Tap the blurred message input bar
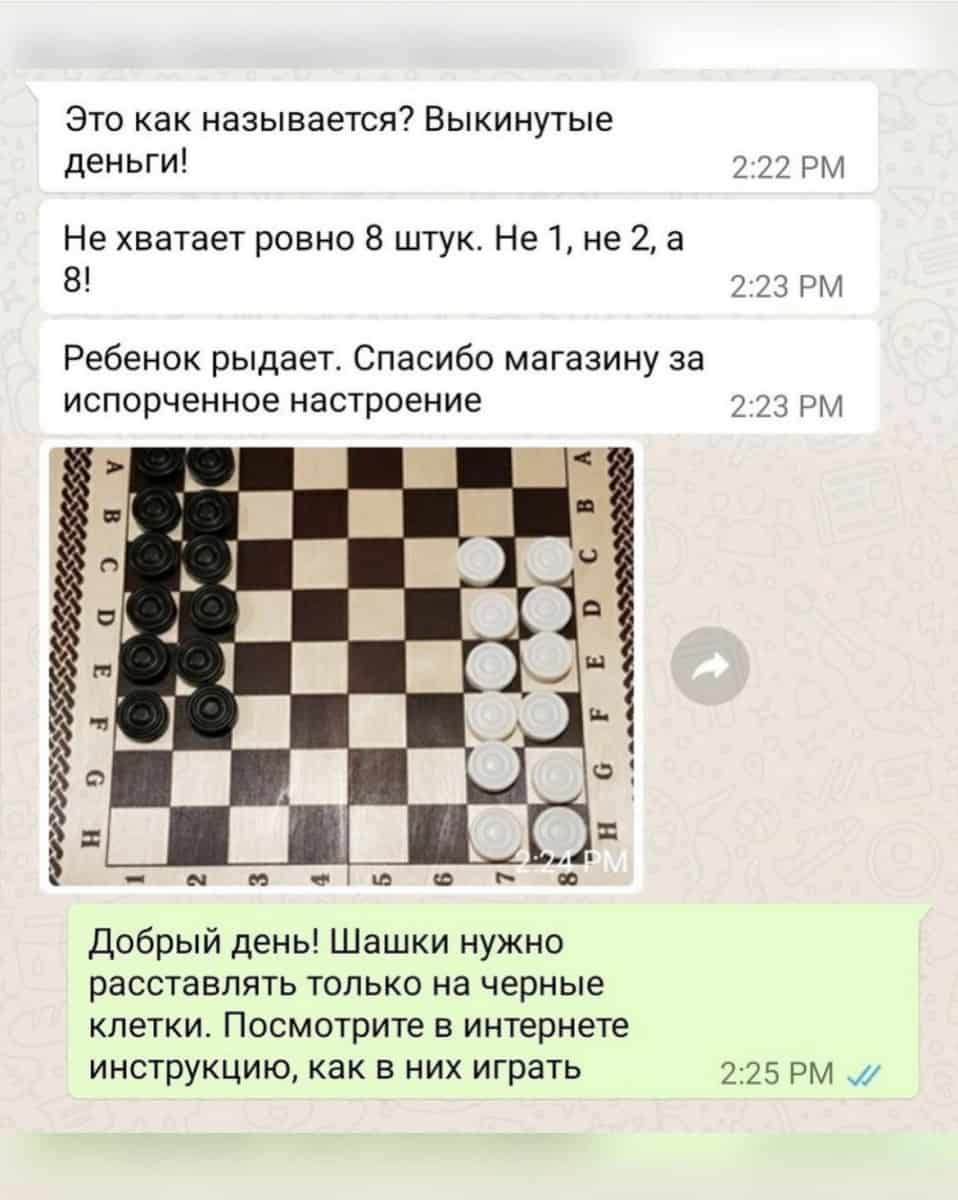This screenshot has height=1200, width=958. (x=478, y=1160)
